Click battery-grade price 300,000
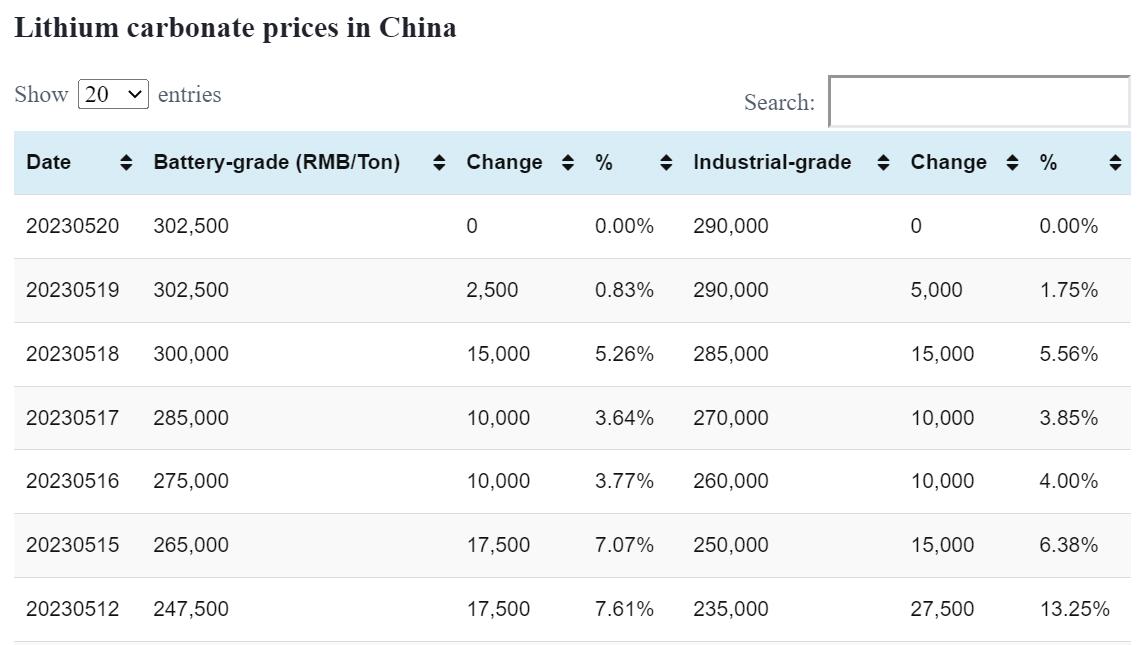 (x=191, y=354)
